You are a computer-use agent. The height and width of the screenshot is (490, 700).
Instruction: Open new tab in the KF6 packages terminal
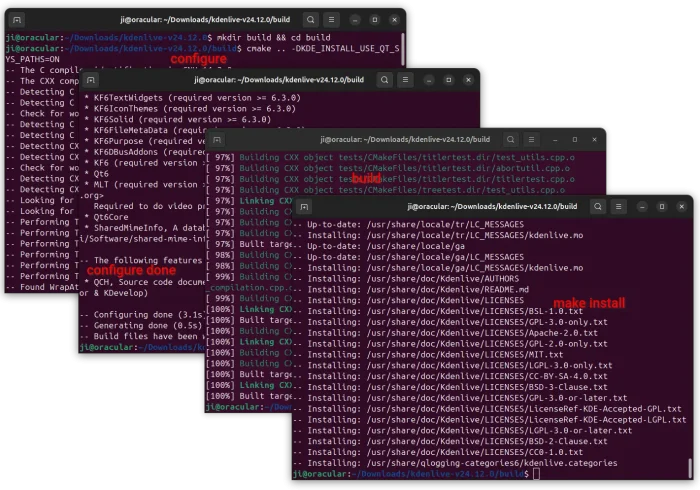(91, 80)
